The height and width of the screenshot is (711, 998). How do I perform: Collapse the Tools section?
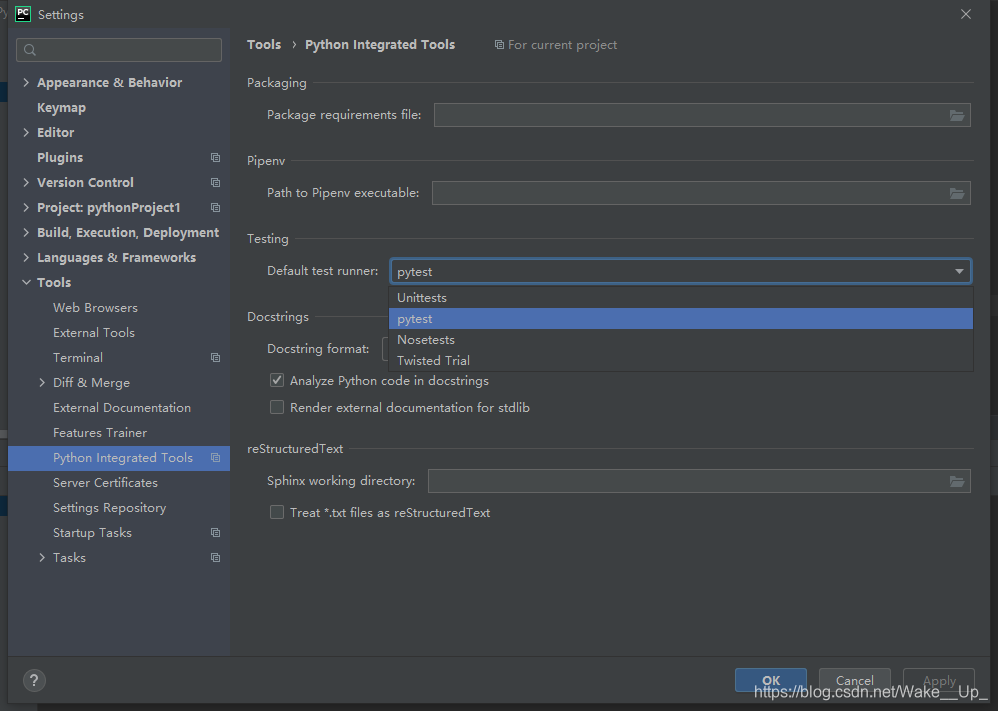click(26, 283)
